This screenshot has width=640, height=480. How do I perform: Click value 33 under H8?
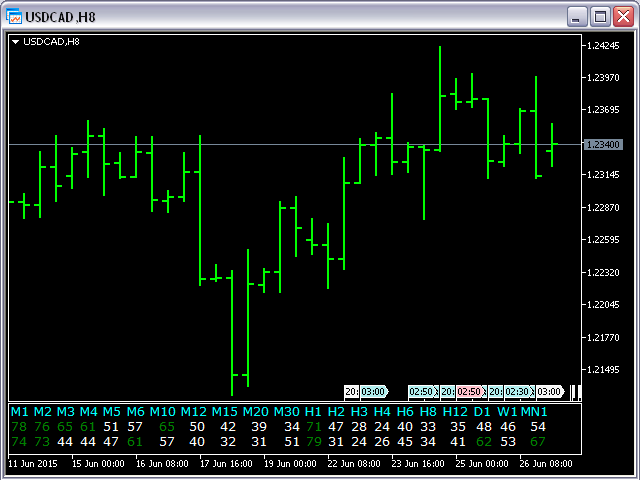428,427
